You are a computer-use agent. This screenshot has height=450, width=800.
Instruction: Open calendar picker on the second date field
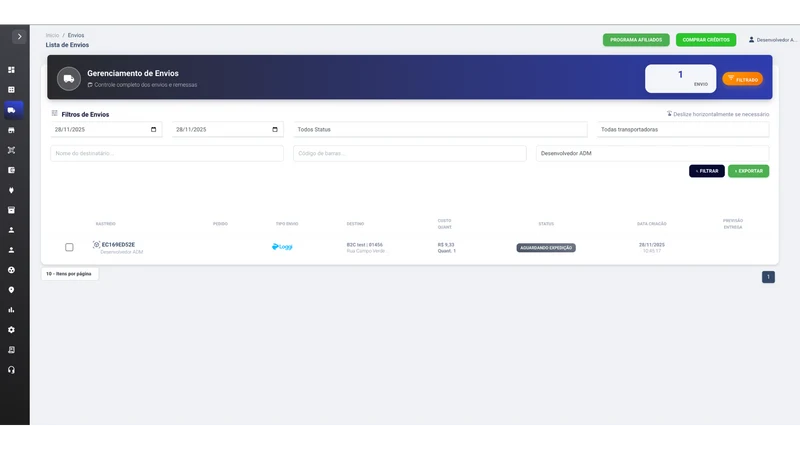[275, 130]
